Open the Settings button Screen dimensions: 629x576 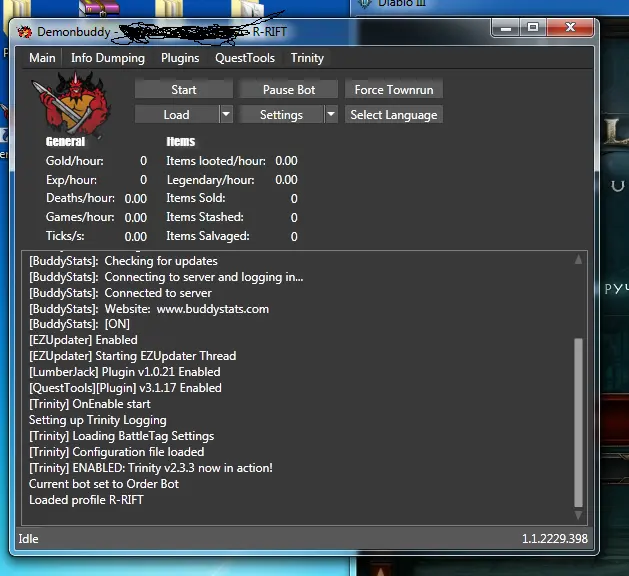(x=282, y=115)
